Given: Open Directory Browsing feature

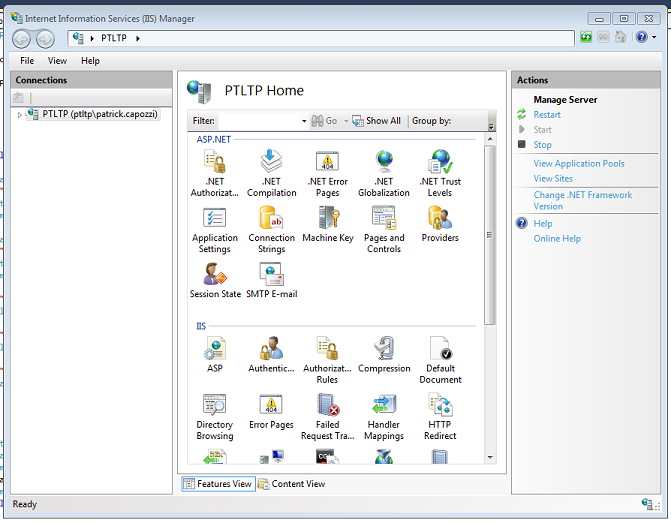Looking at the screenshot, I should tap(214, 417).
